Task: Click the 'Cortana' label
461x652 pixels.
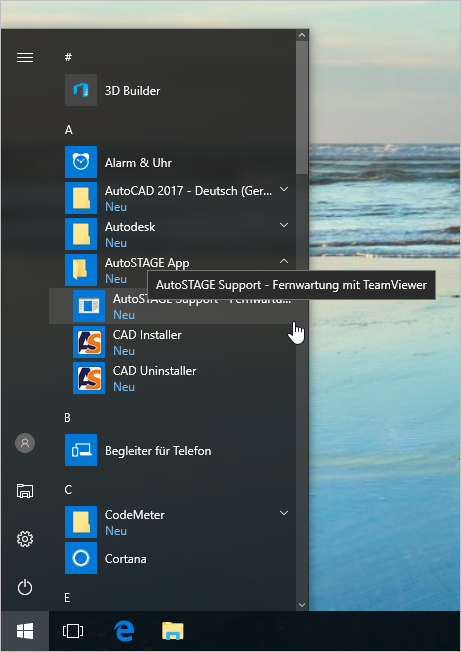Action: coord(126,559)
